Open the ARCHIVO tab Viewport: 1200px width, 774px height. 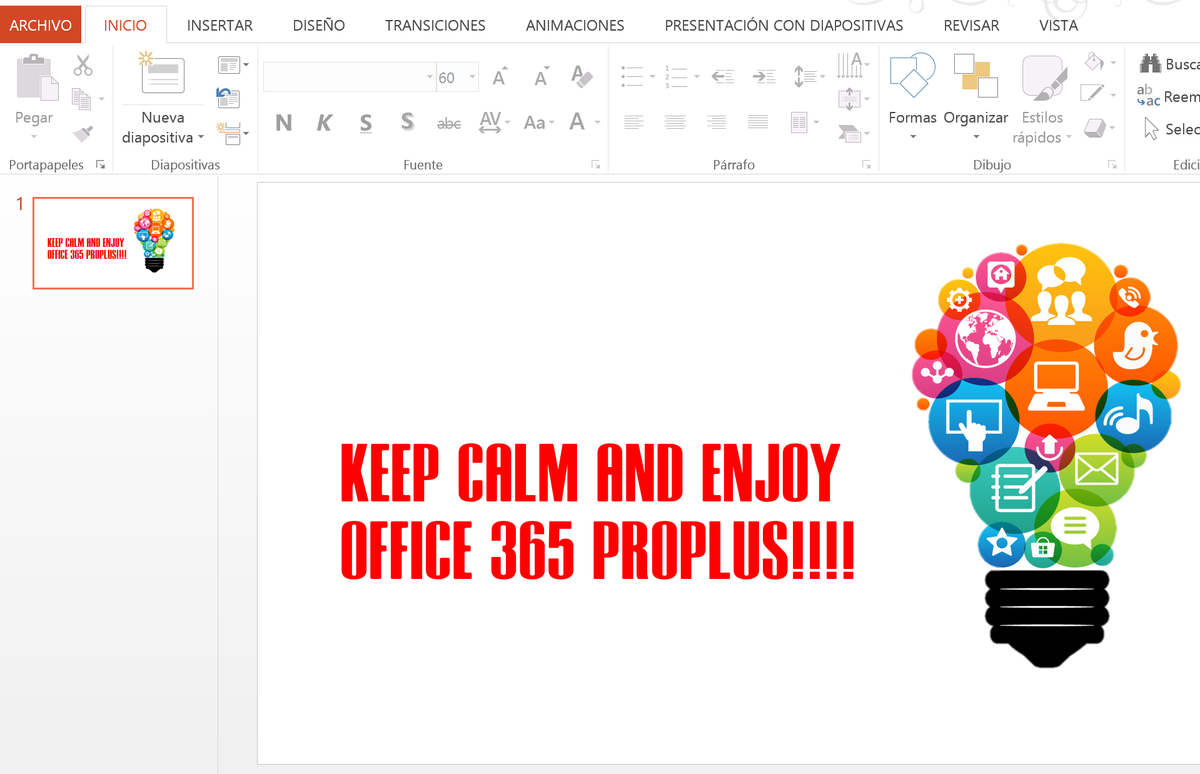coord(40,25)
